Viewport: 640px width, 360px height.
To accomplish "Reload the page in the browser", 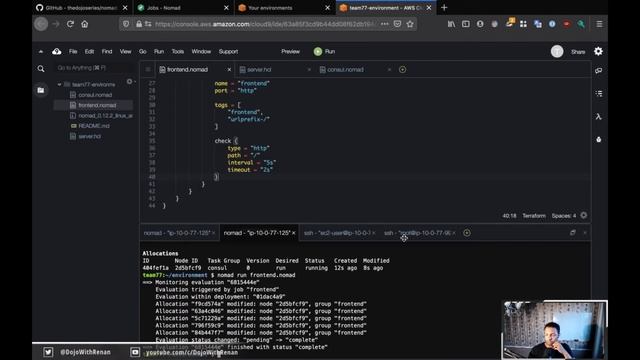I will 70,24.
